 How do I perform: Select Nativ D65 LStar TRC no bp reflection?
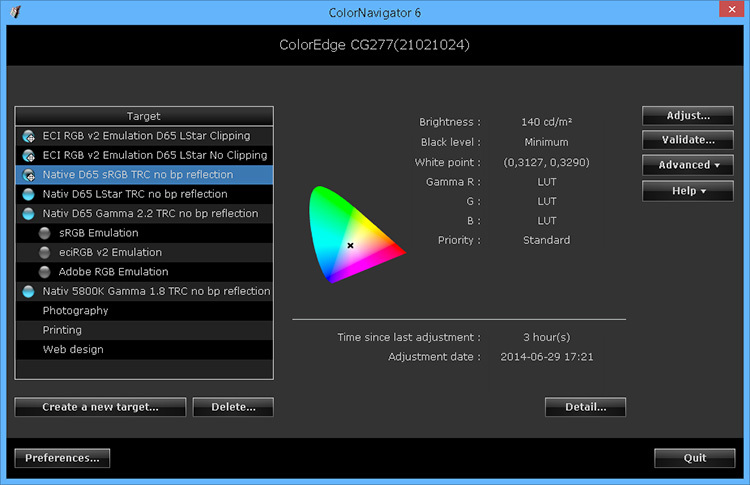[144, 194]
